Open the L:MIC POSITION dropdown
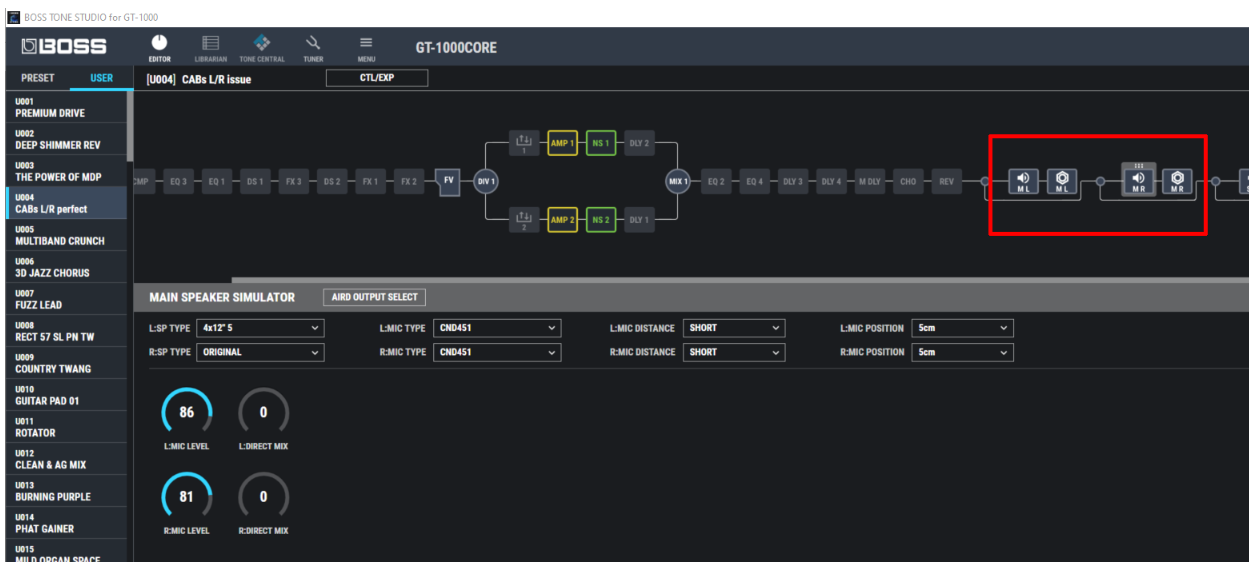Image resolution: width=1250 pixels, height=562 pixels. tap(963, 328)
